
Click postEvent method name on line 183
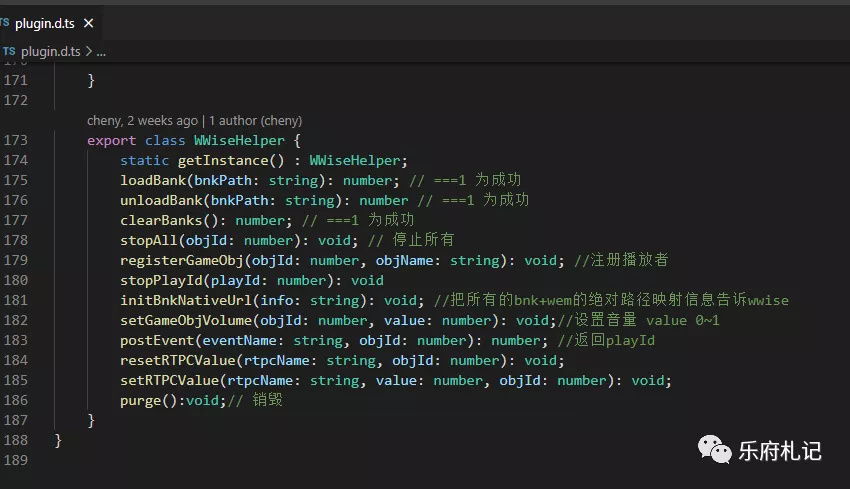coord(157,340)
